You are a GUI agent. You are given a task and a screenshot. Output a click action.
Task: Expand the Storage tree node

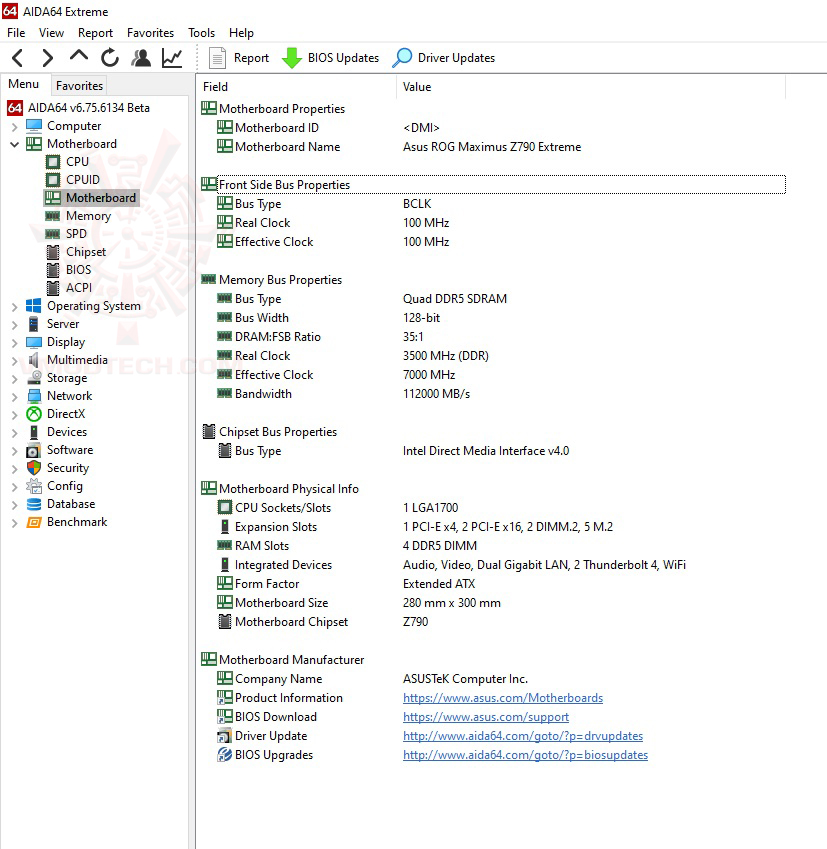point(15,378)
